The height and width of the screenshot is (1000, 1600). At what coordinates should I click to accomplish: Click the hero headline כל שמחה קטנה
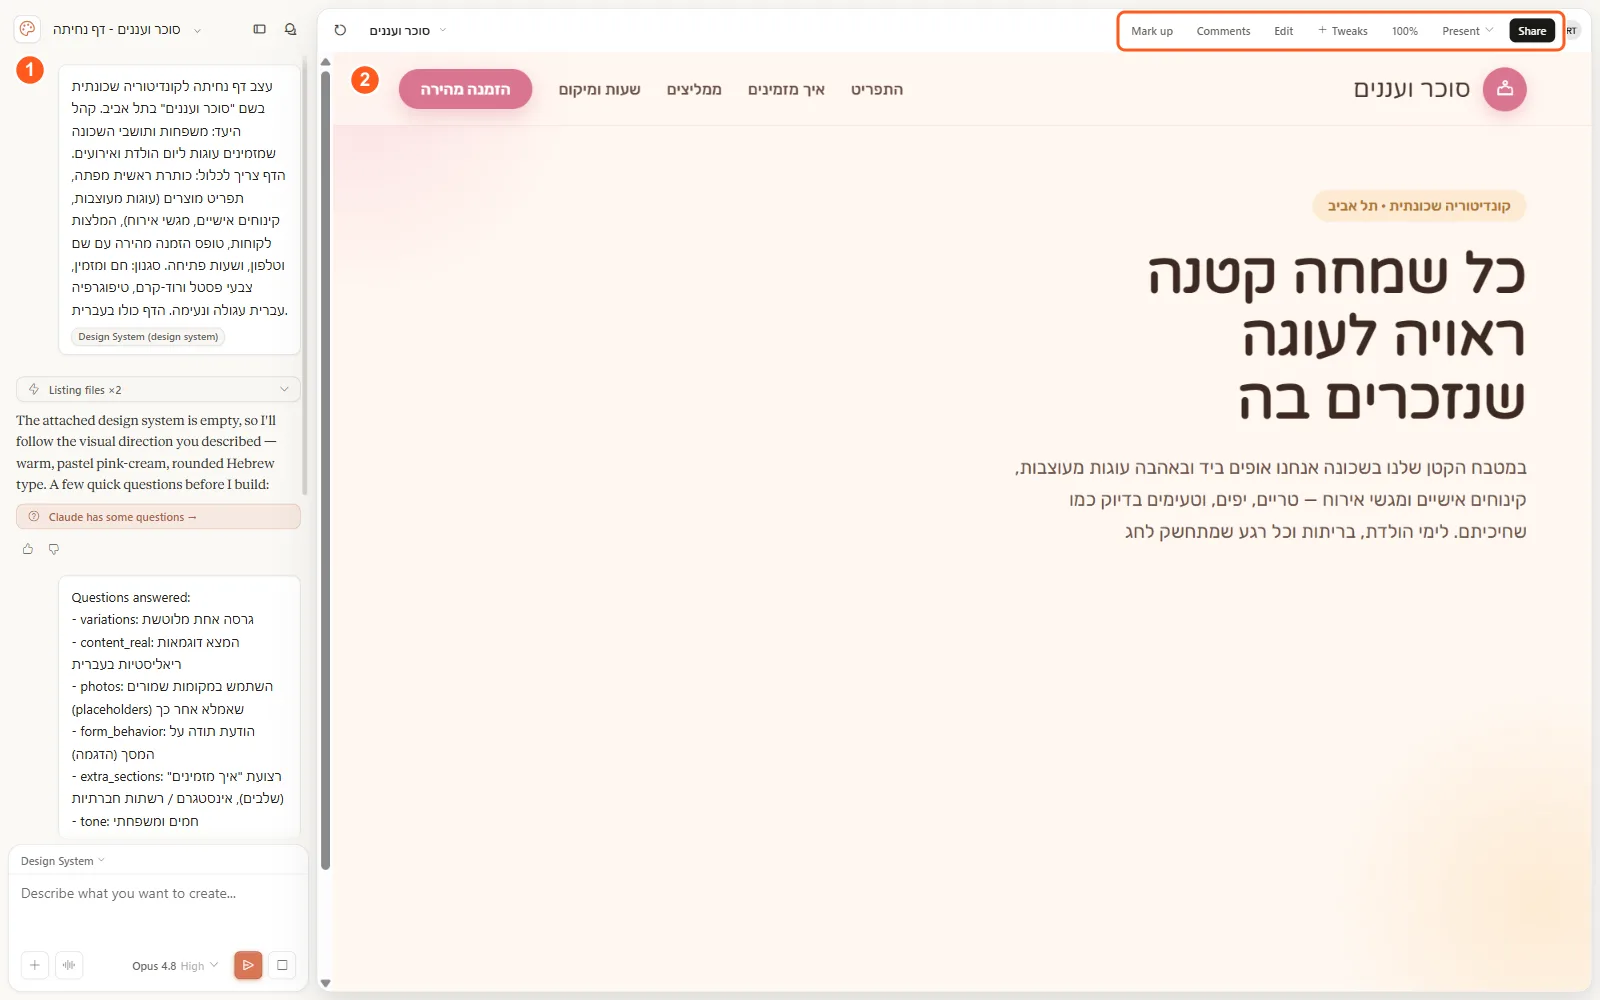(x=1336, y=273)
